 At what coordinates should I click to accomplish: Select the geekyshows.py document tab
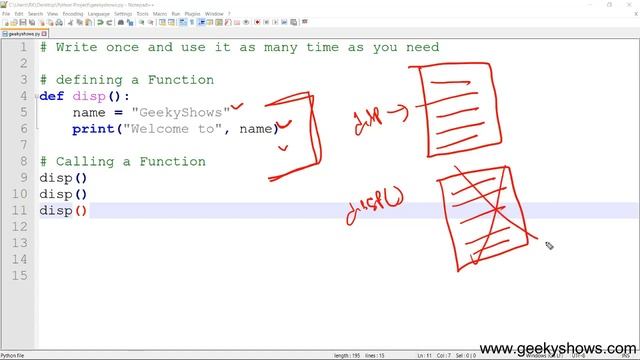coord(23,34)
